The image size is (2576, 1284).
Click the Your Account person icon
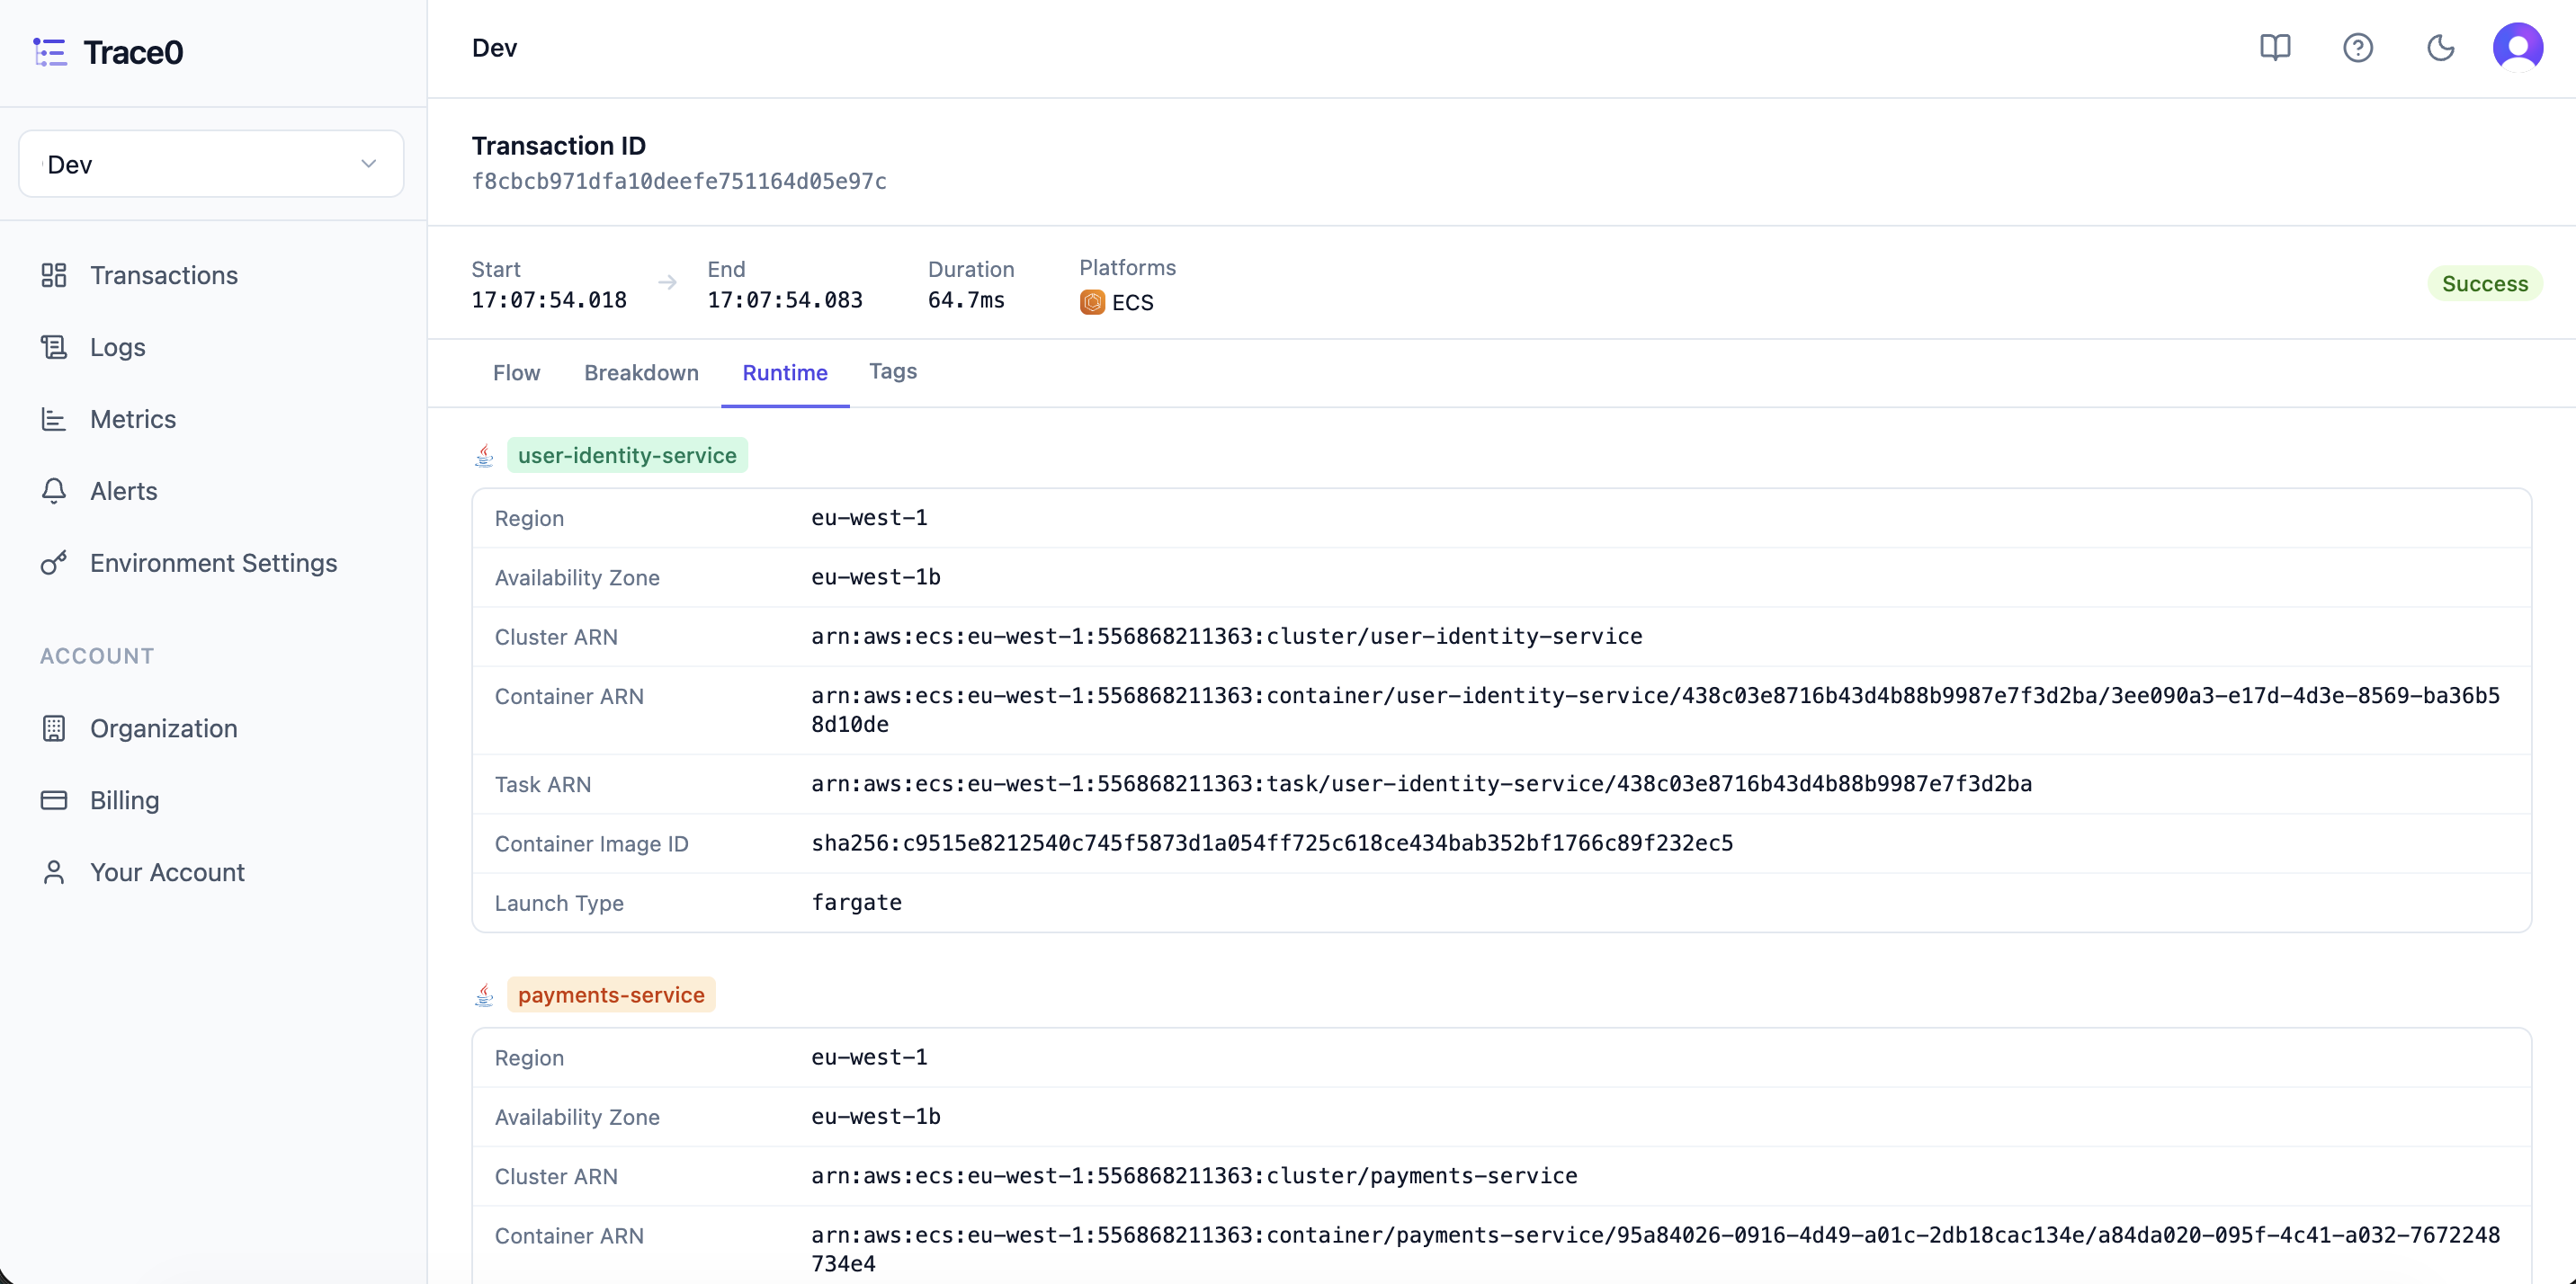click(x=54, y=872)
